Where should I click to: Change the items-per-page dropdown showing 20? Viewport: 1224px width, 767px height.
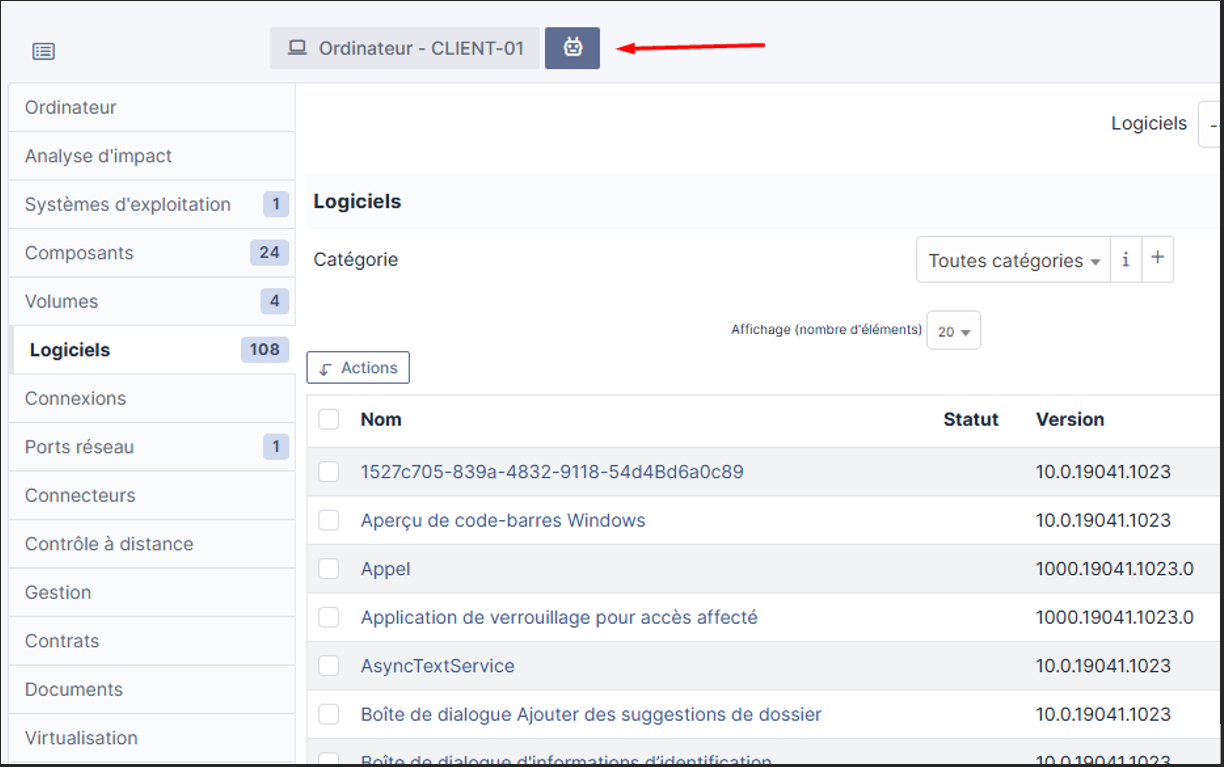(x=953, y=330)
